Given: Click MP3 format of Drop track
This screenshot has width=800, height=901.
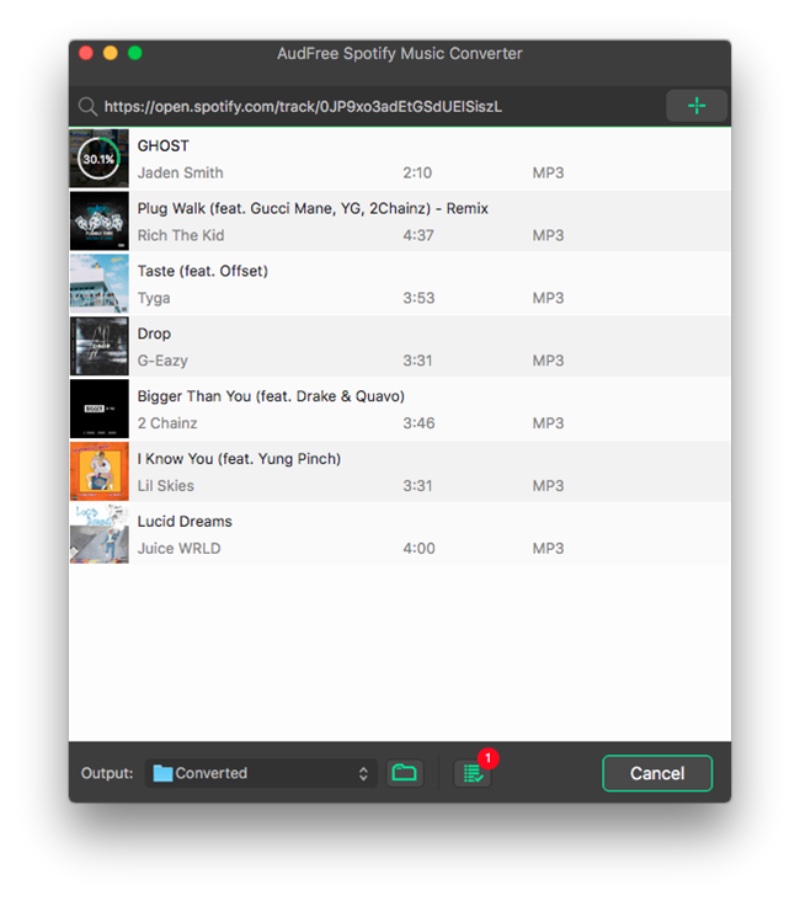Looking at the screenshot, I should point(547,360).
